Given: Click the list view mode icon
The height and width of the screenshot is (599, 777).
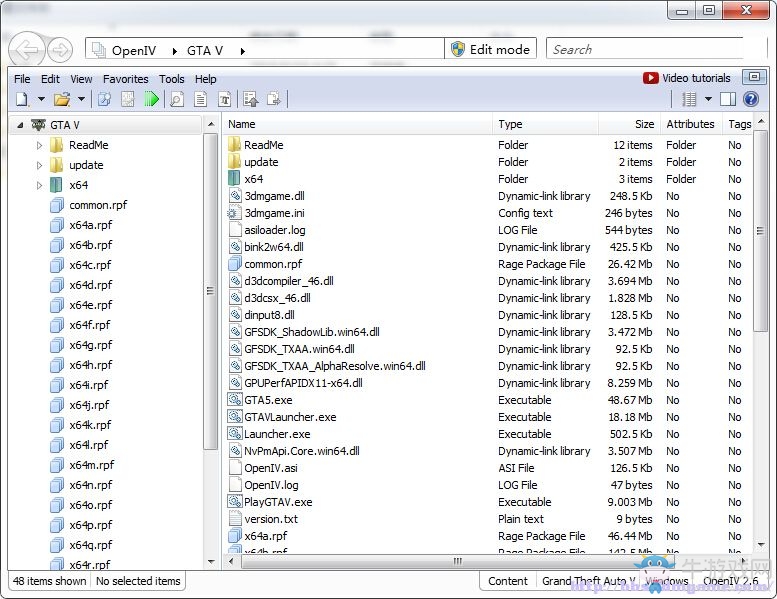Looking at the screenshot, I should tap(689, 99).
